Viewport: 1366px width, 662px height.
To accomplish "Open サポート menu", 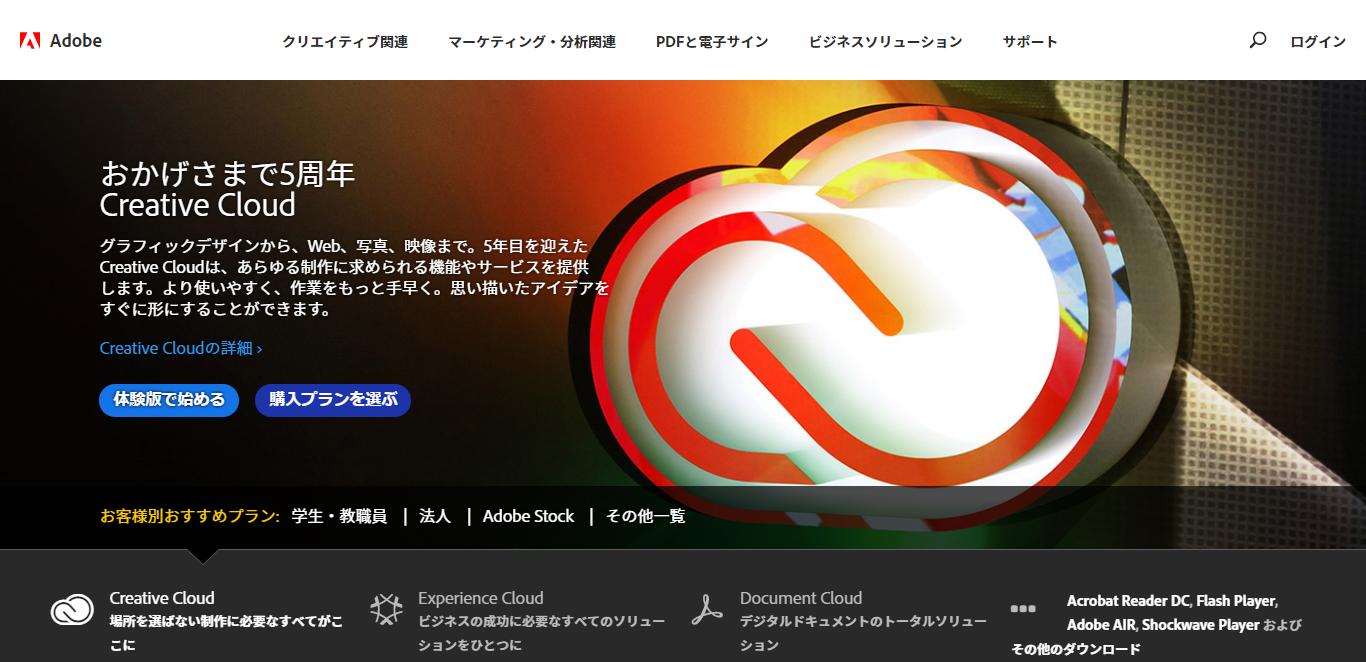I will click(1030, 42).
